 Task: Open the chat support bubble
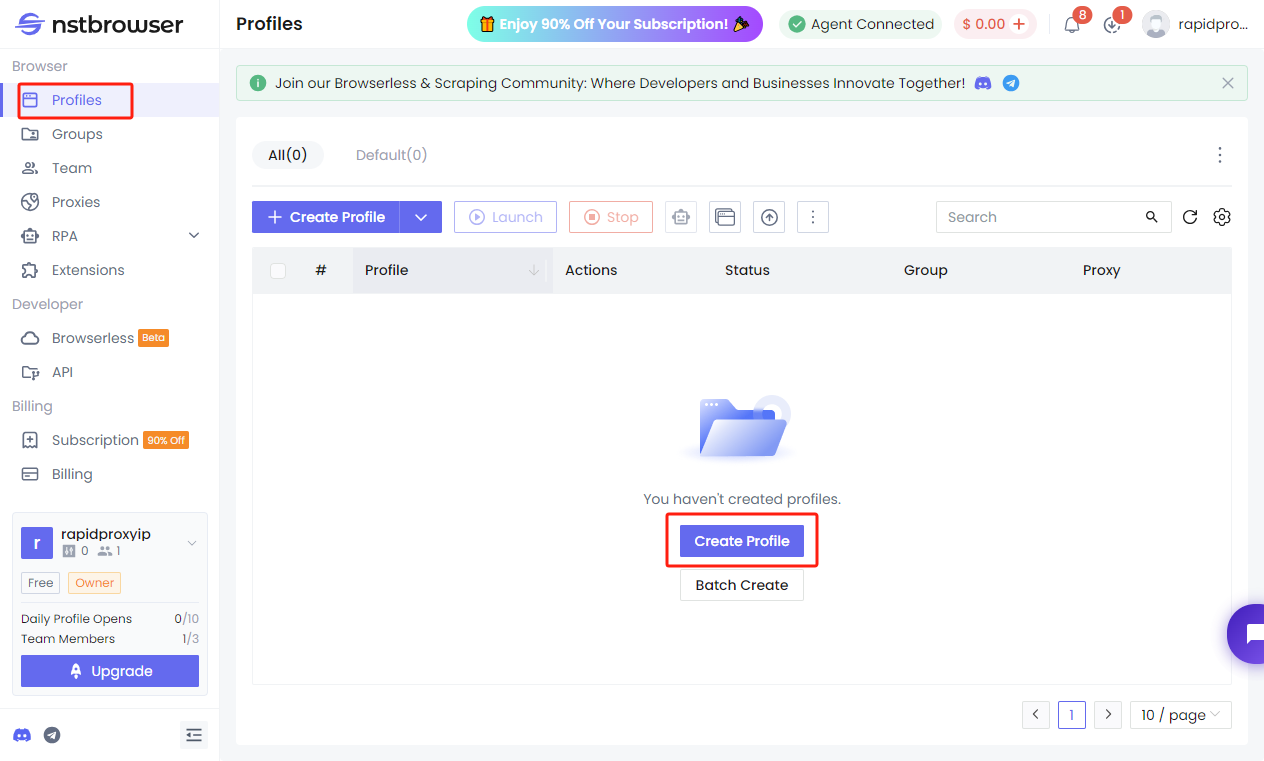[1248, 634]
